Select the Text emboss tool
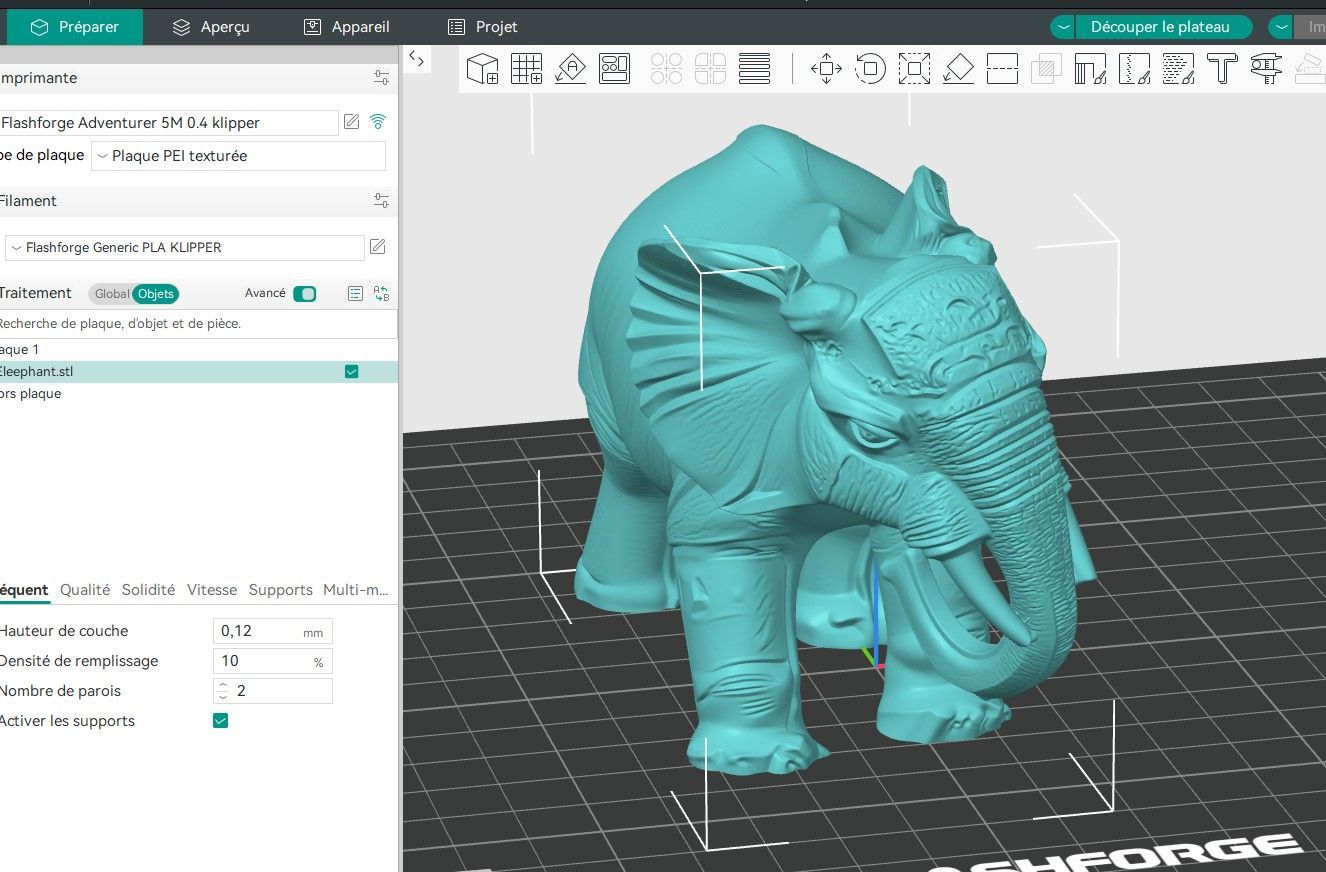 [x=1222, y=68]
